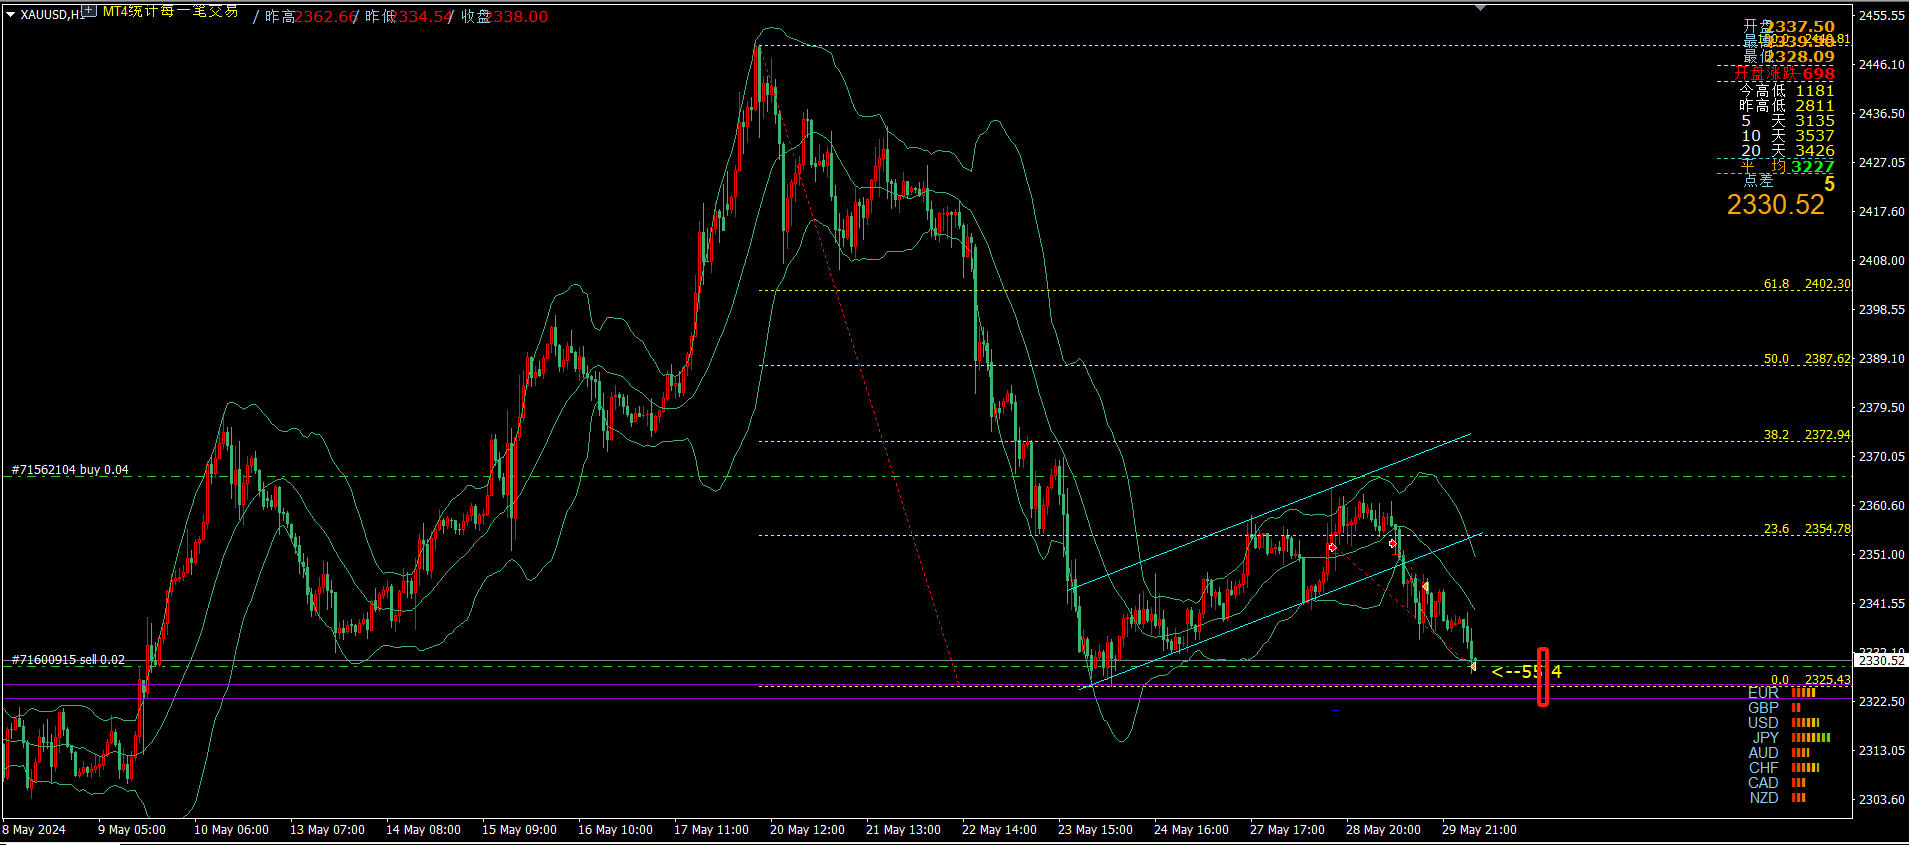Click the 收盘 2338.00 value
The width and height of the screenshot is (1909, 845).
(504, 17)
